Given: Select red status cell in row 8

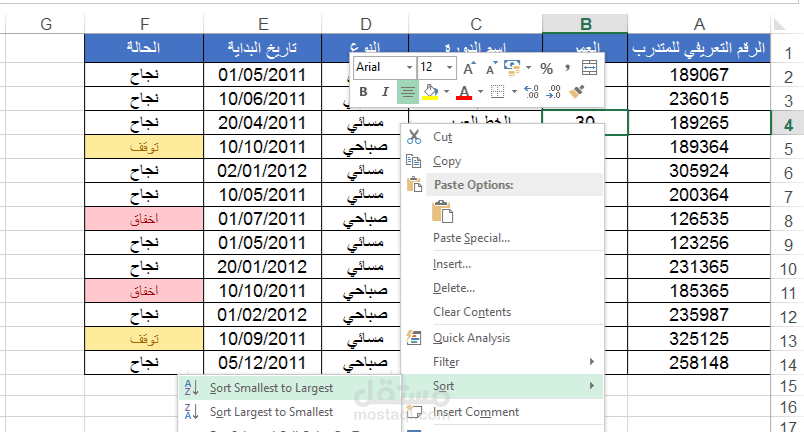Looking at the screenshot, I should click(x=144, y=219).
